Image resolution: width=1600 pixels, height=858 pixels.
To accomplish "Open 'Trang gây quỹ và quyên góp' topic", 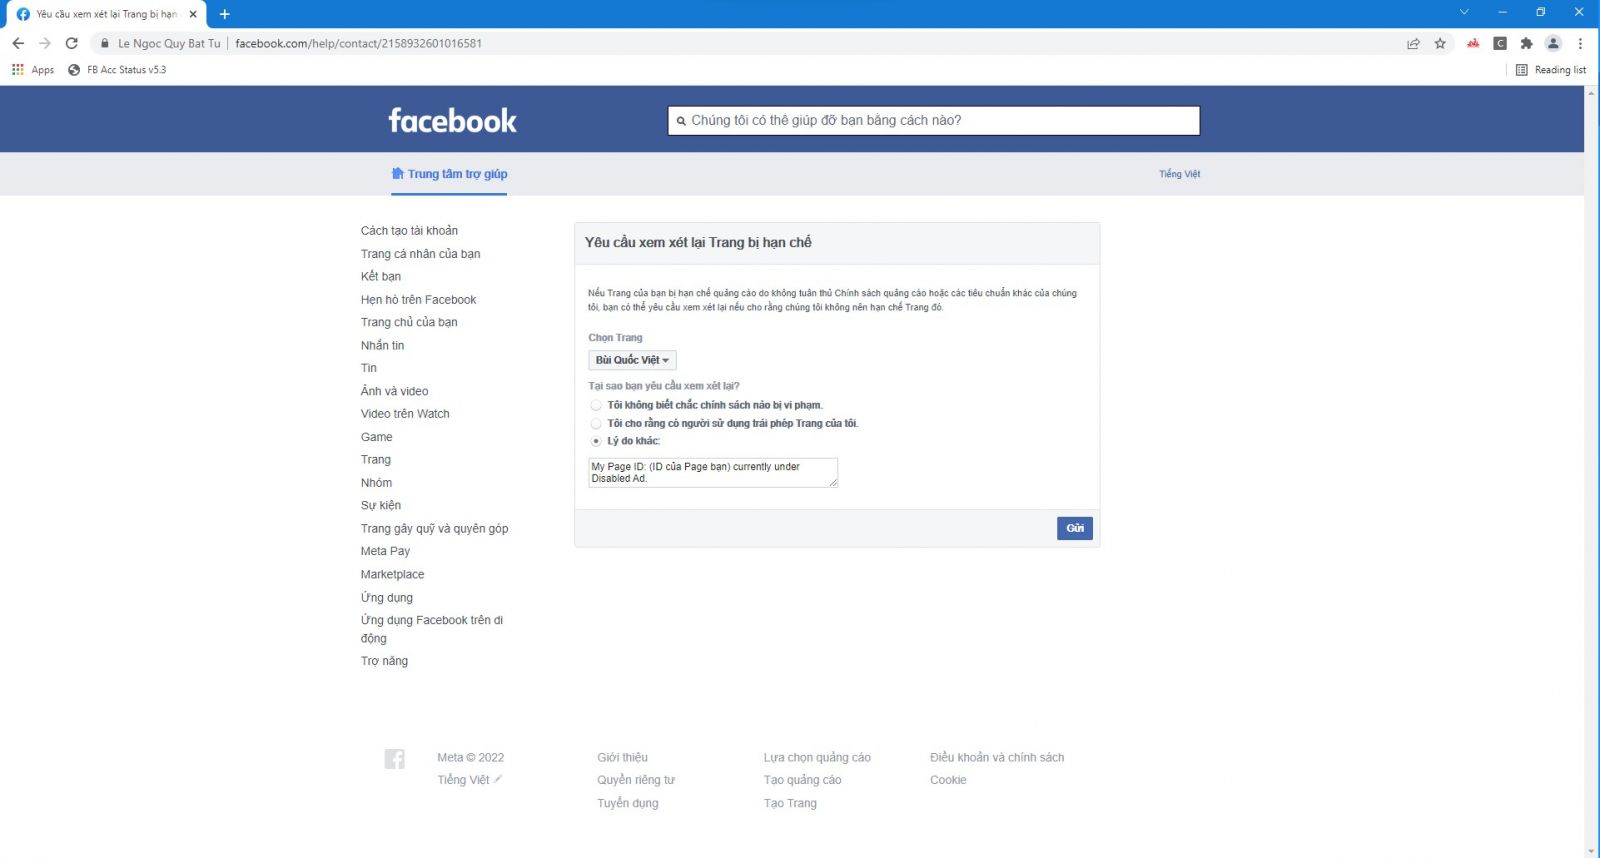I will tap(434, 529).
